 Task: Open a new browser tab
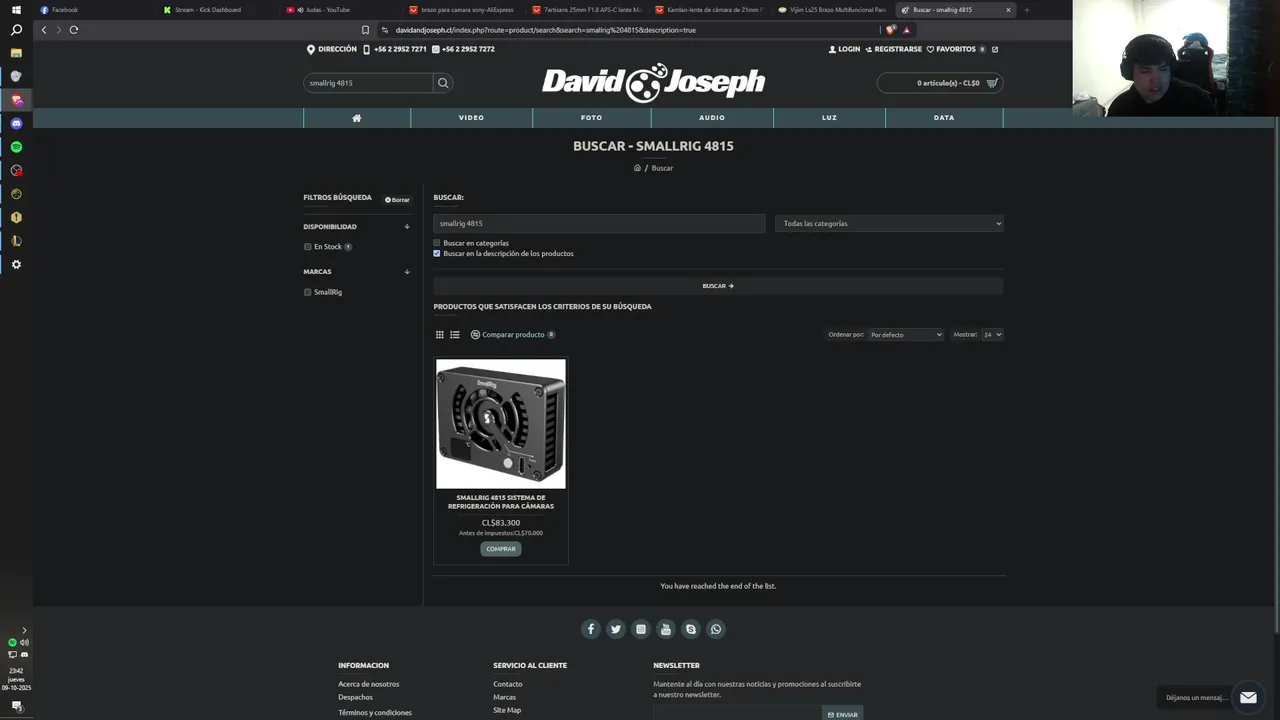1026,10
